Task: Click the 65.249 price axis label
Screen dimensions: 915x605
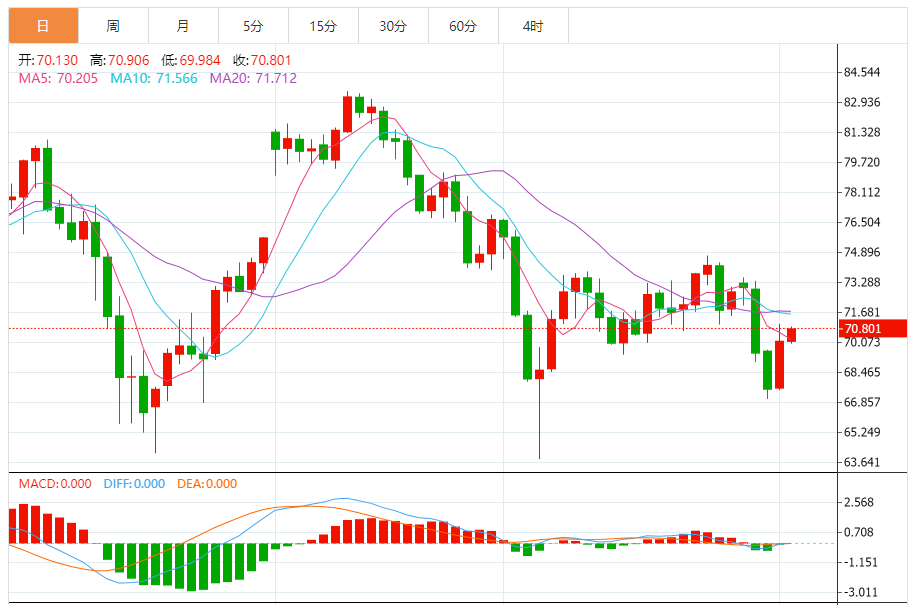Action: [x=862, y=432]
